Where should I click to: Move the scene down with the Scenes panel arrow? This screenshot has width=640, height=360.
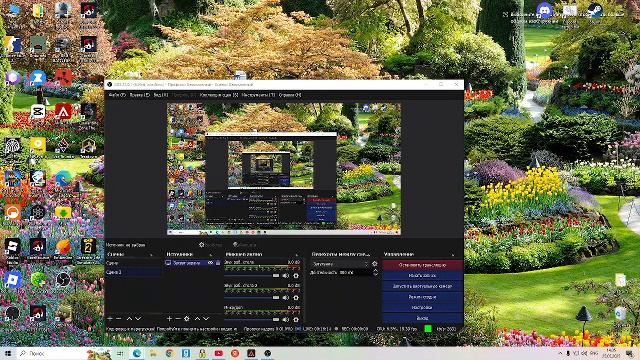[138, 319]
